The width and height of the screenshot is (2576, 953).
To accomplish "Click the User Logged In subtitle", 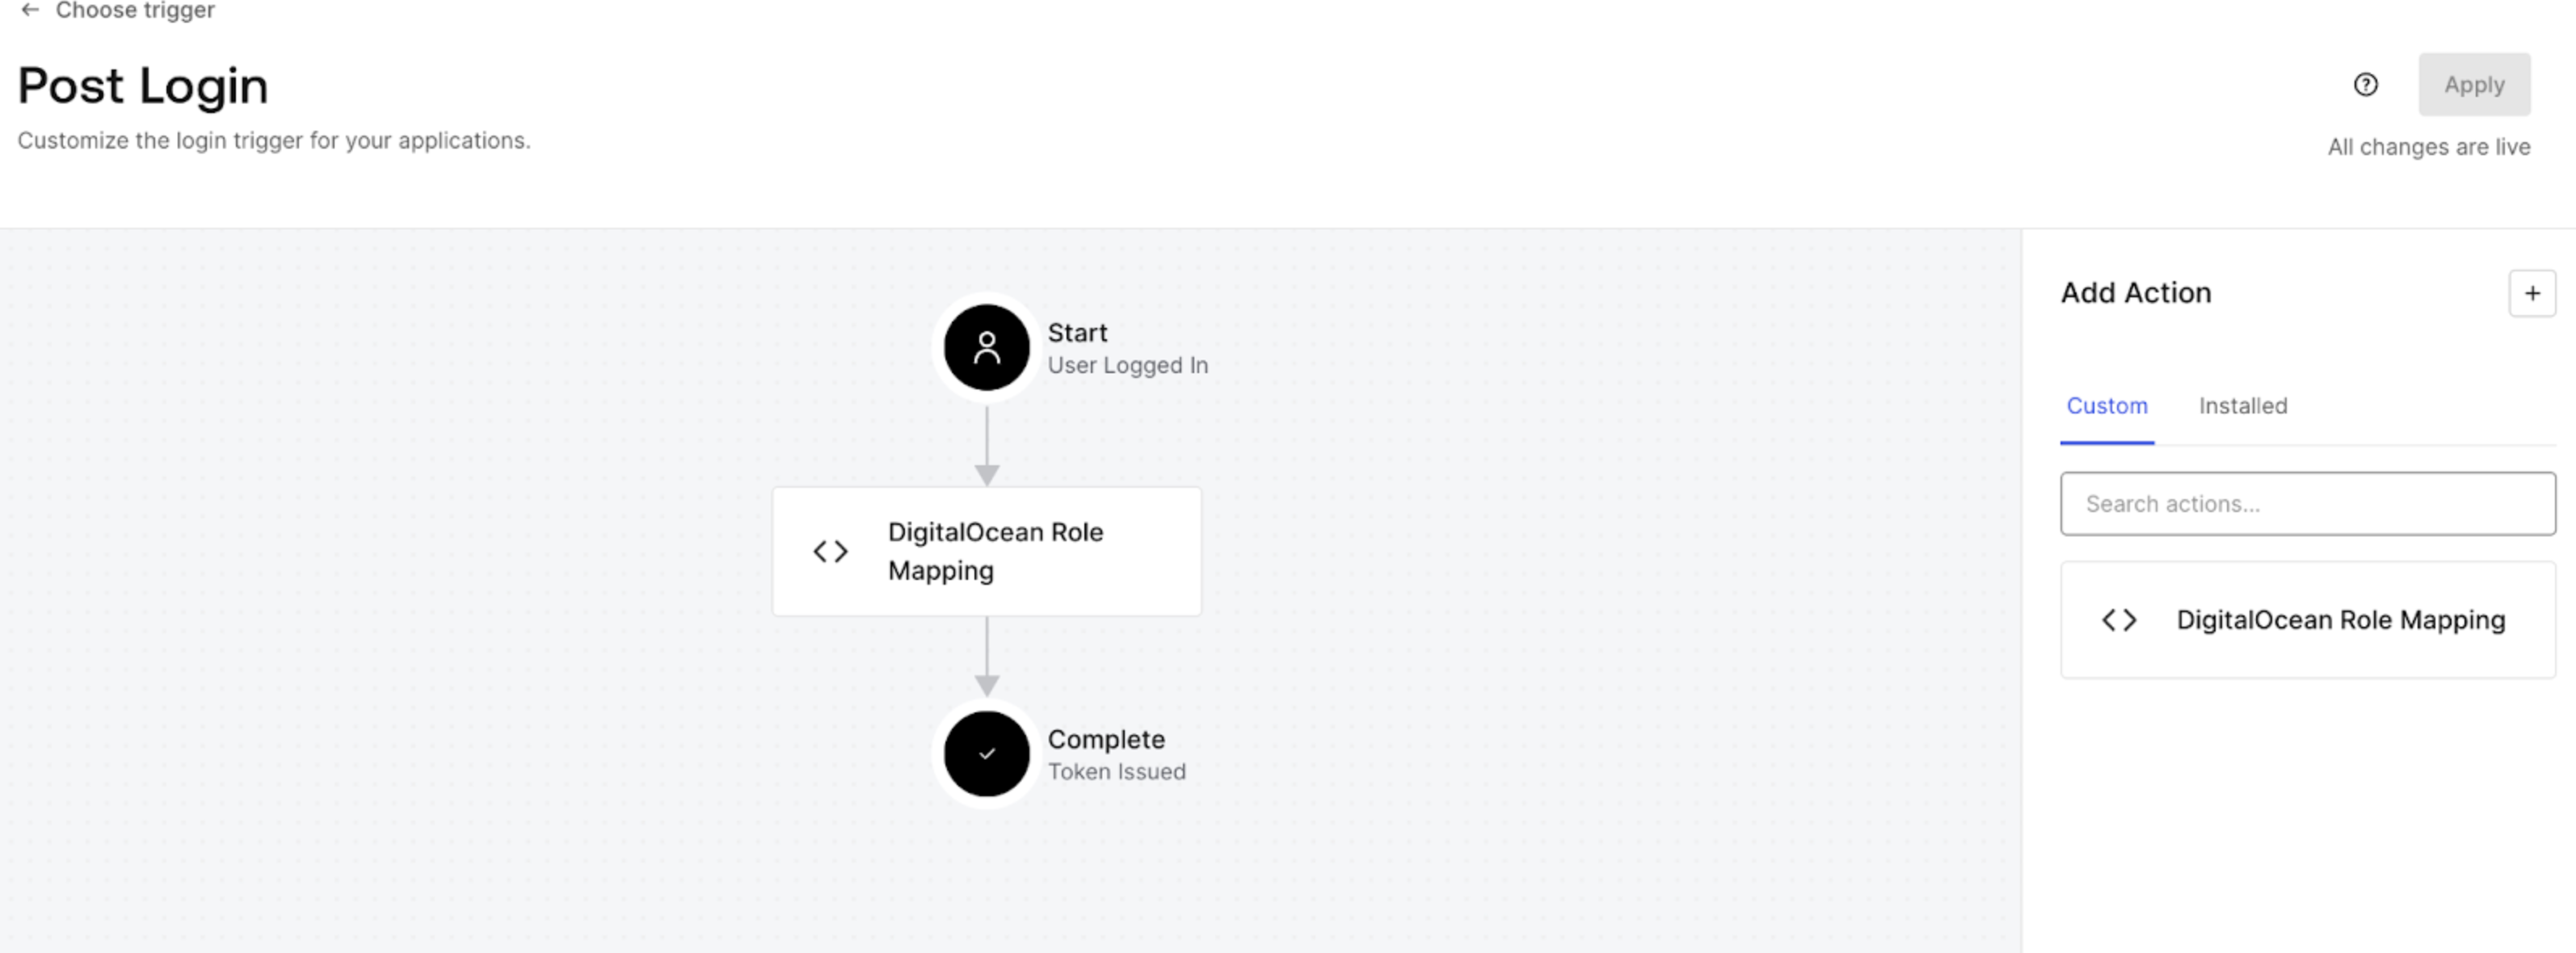I will tap(1128, 364).
